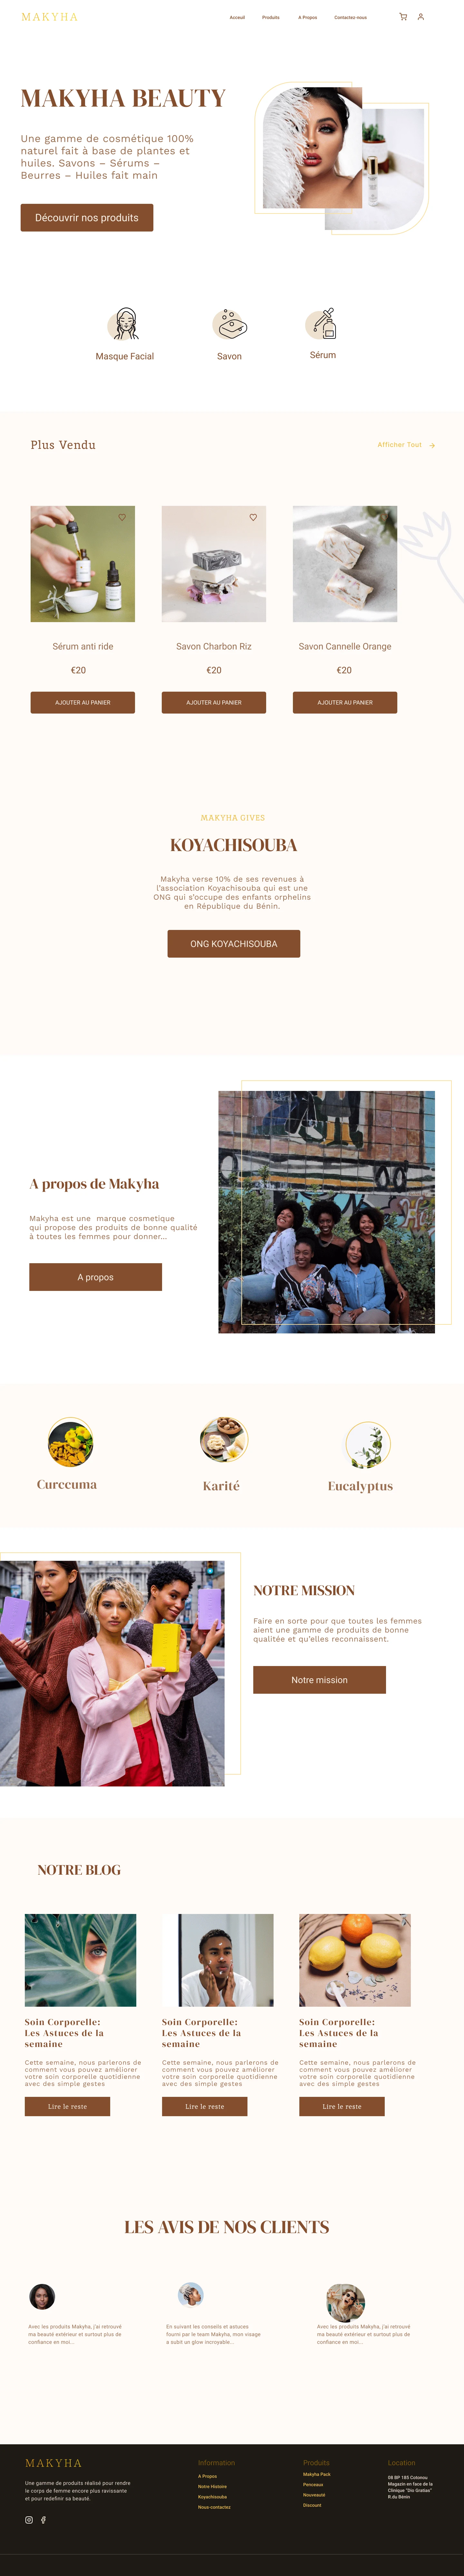
Task: Add Savon Cannelle Orange to cart
Action: point(345,702)
